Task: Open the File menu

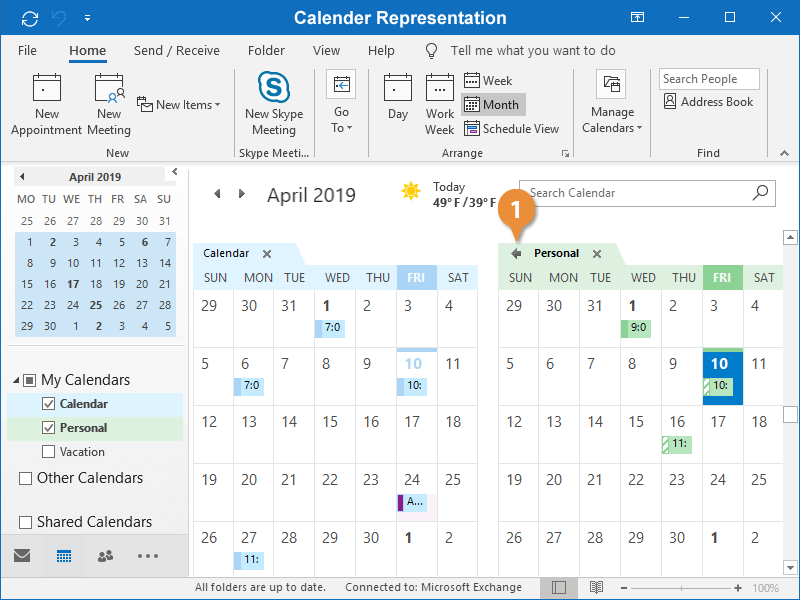Action: [28, 51]
